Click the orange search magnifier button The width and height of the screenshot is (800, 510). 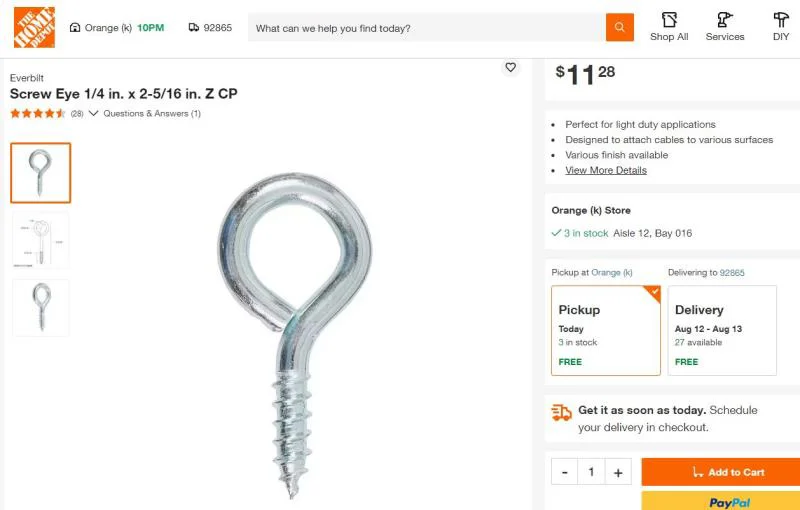tap(619, 28)
